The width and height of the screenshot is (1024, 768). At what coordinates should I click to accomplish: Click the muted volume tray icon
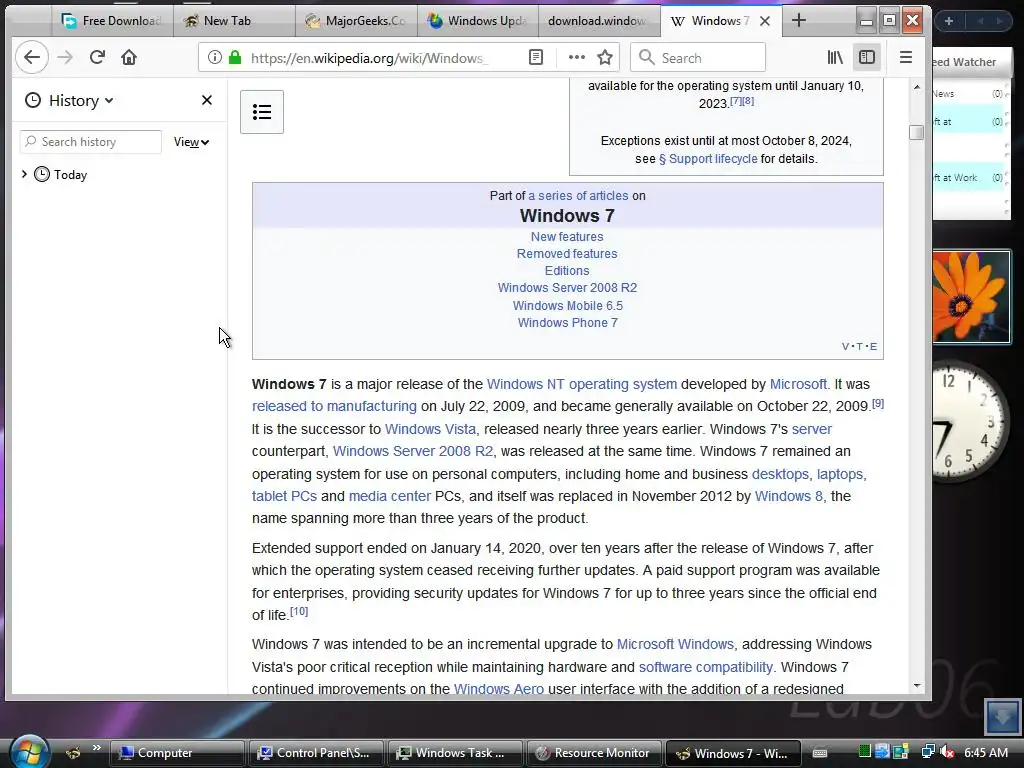[948, 752]
